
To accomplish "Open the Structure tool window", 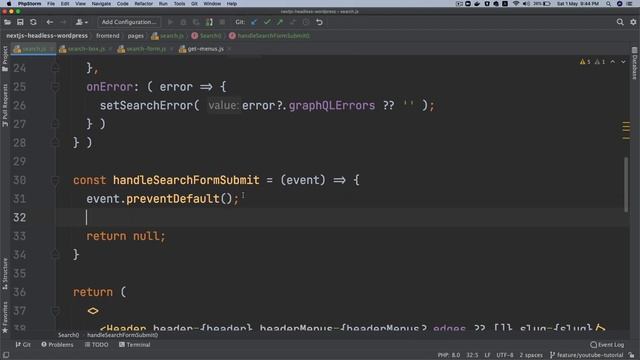I will pyautogui.click(x=5, y=274).
